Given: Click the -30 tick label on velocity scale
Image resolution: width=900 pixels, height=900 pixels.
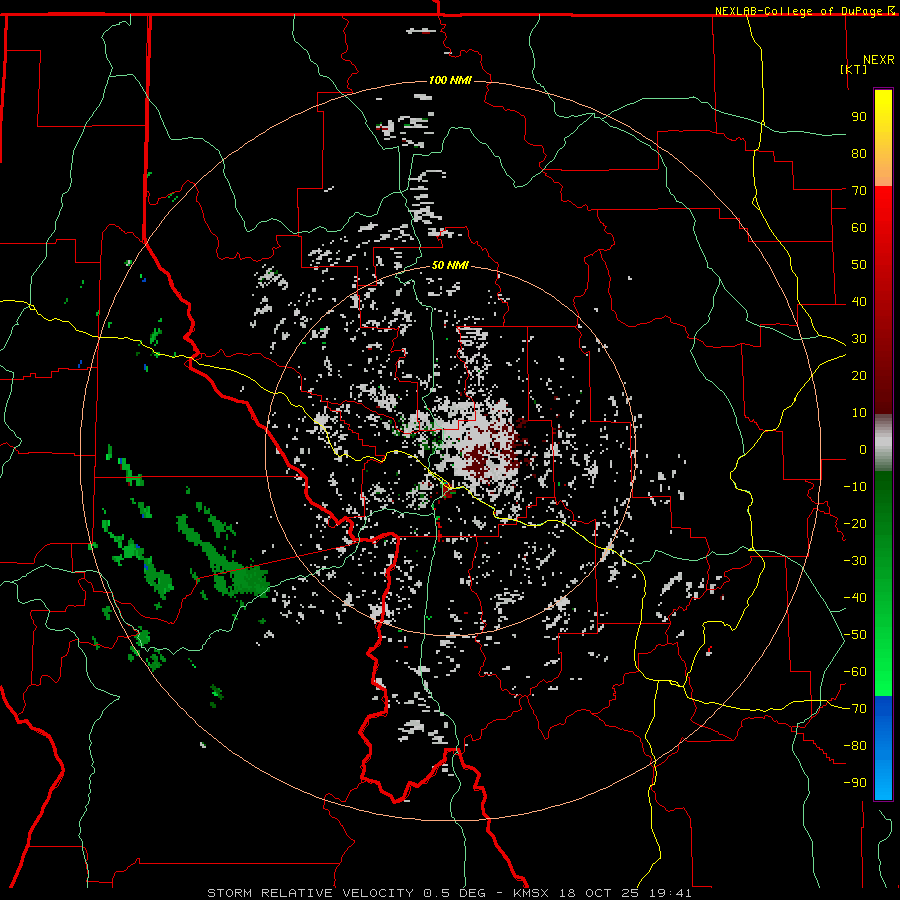Looking at the screenshot, I should [x=855, y=561].
